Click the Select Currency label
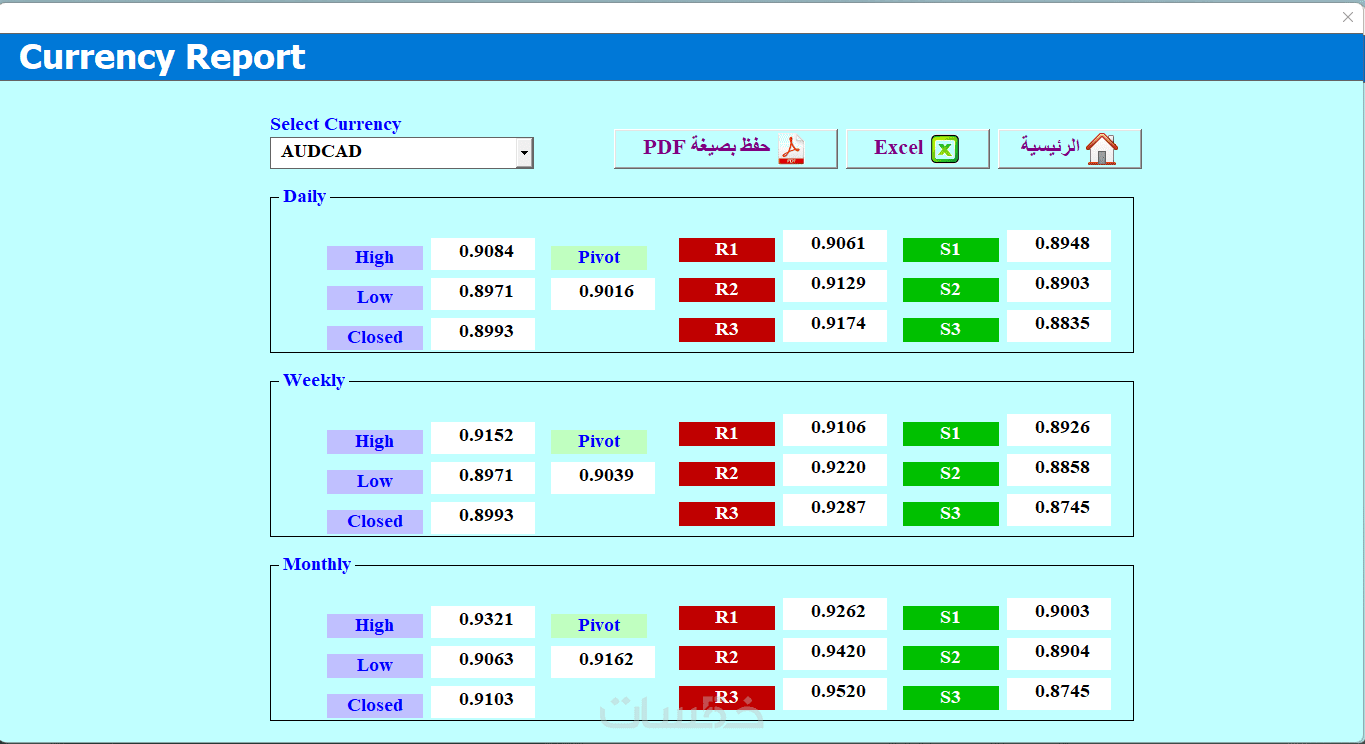This screenshot has width=1365, height=744. click(x=335, y=124)
